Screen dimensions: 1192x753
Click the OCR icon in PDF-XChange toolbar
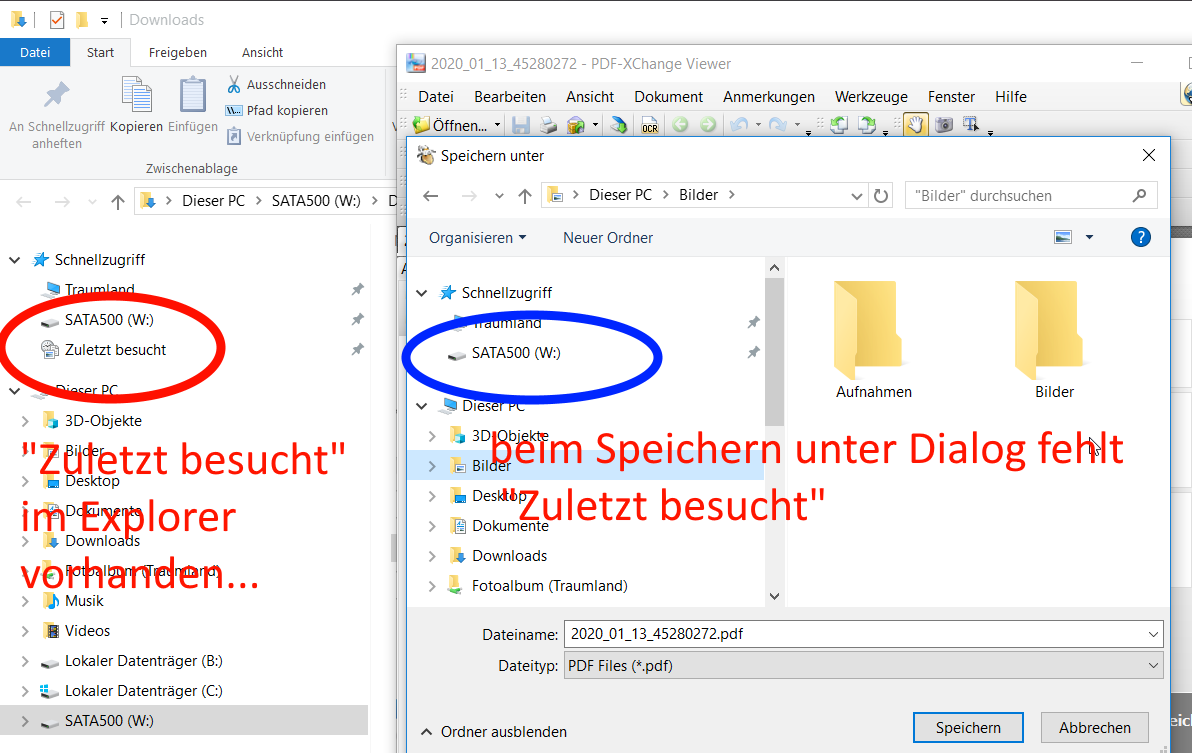650,125
